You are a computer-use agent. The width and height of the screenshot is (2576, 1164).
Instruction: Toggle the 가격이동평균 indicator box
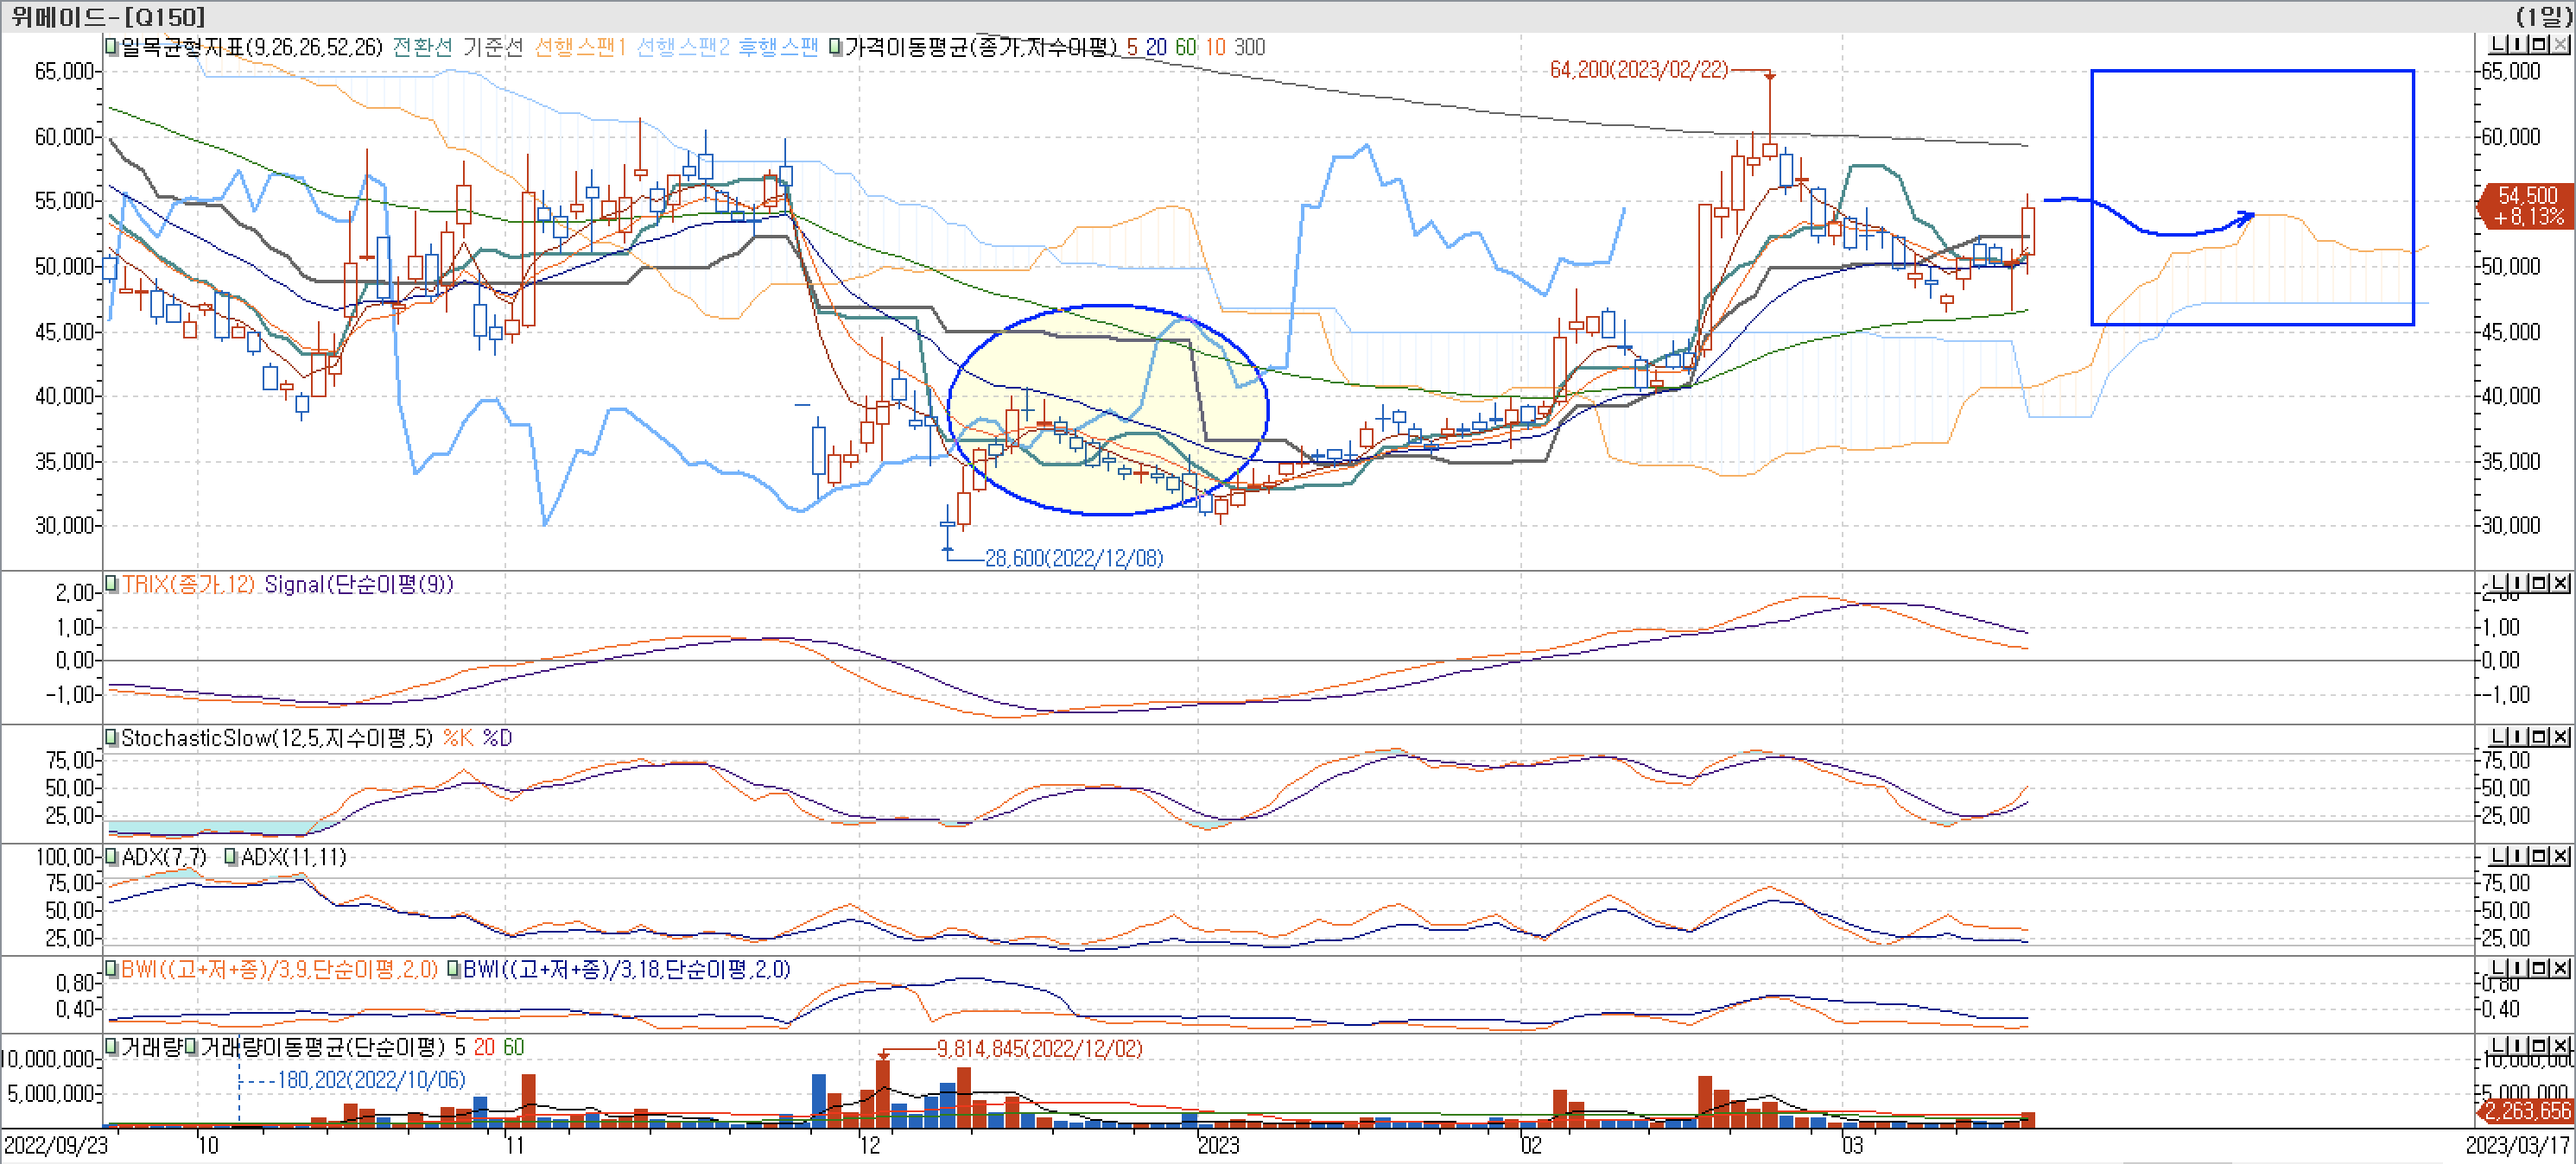point(836,46)
